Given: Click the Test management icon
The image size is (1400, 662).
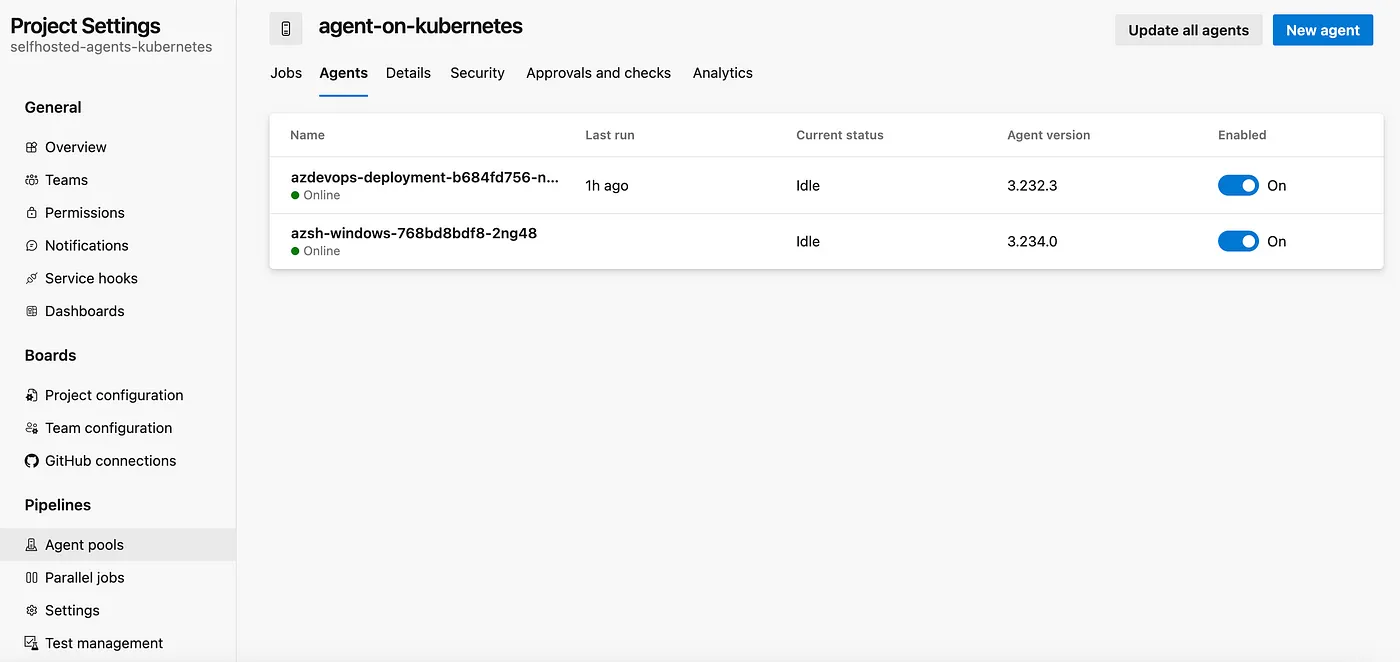Looking at the screenshot, I should pos(31,644).
